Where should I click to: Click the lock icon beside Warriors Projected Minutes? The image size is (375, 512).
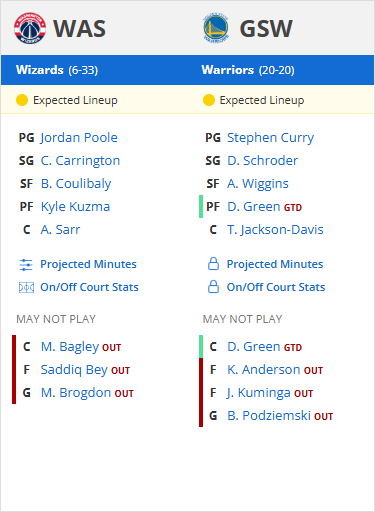pyautogui.click(x=213, y=264)
